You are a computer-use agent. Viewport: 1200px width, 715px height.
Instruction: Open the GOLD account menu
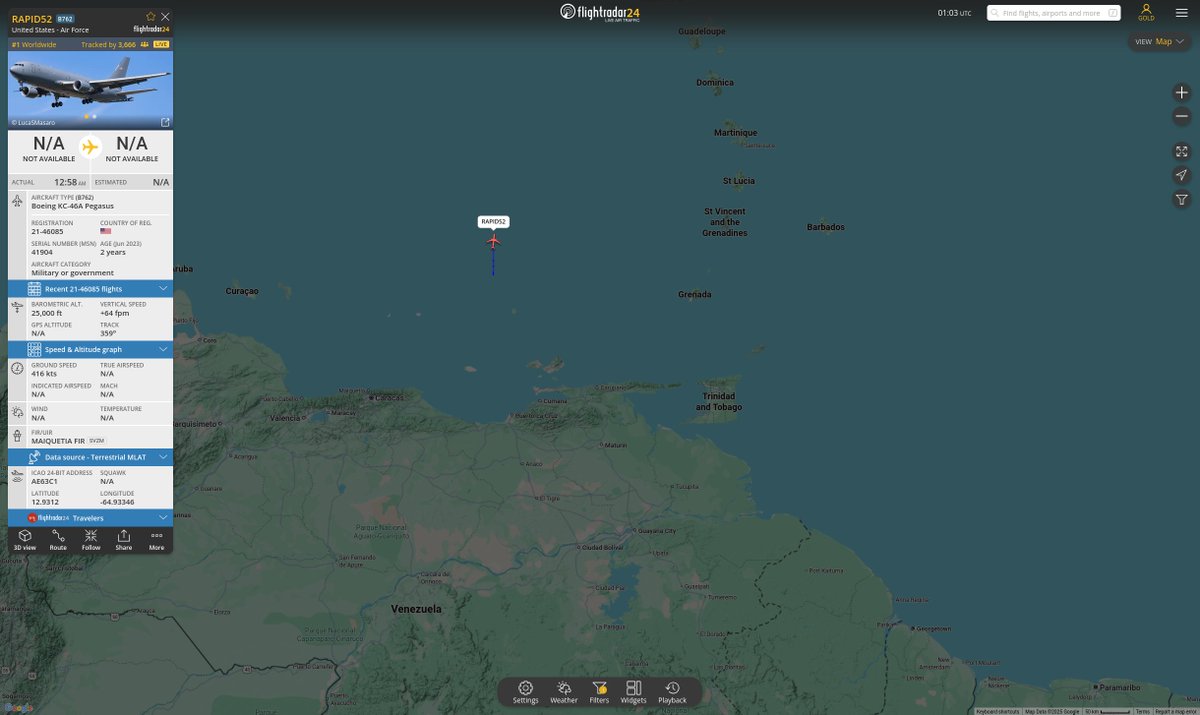tap(1146, 12)
